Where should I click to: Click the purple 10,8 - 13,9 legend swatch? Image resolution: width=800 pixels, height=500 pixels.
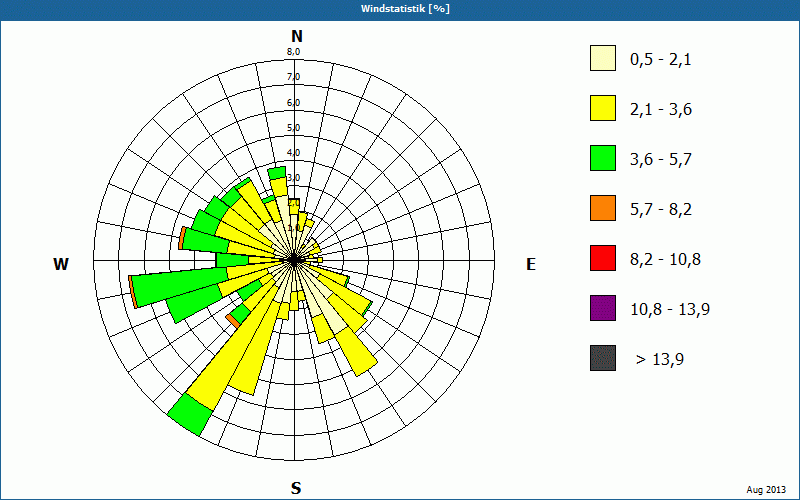tap(603, 308)
